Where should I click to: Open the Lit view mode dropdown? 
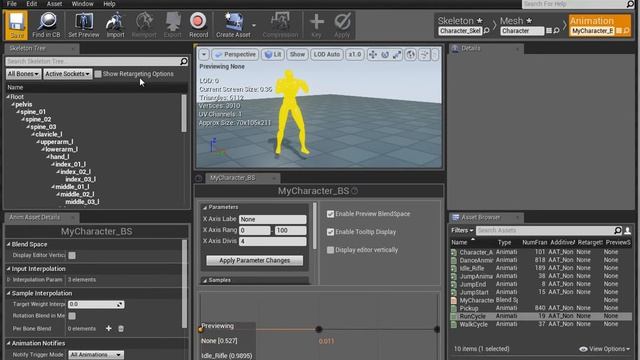tap(273, 54)
